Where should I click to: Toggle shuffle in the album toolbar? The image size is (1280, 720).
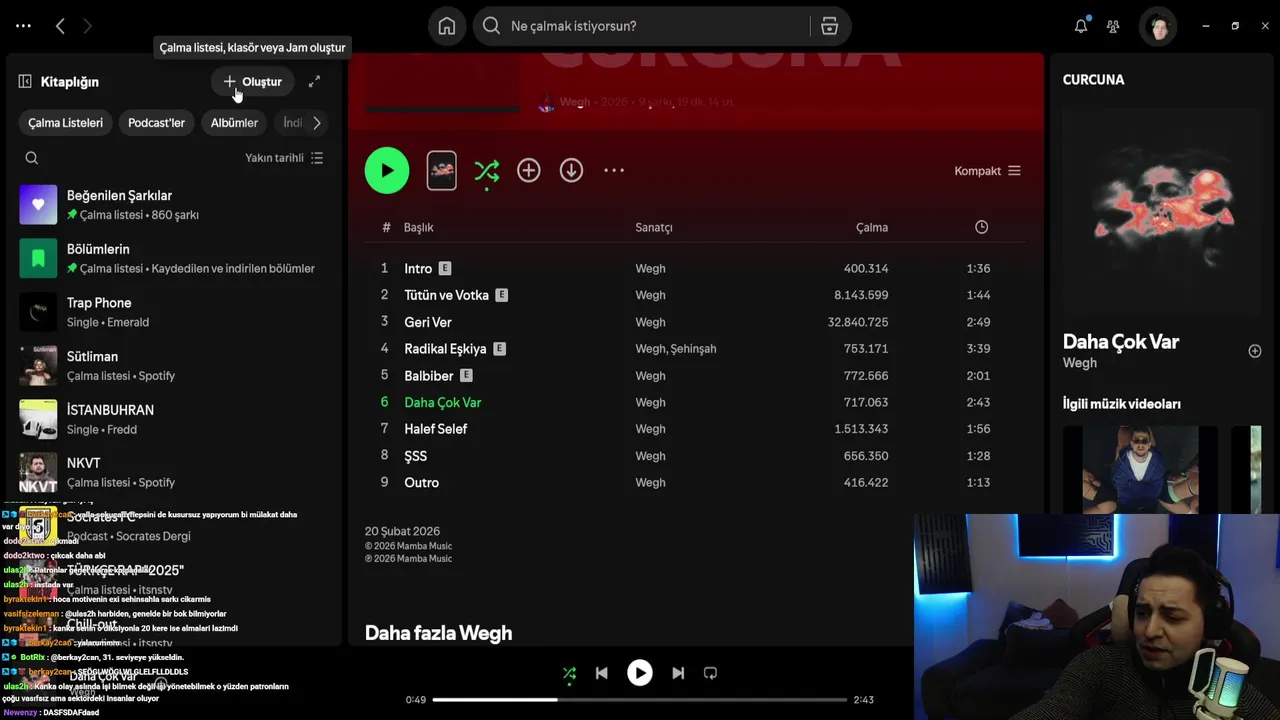[x=487, y=171]
